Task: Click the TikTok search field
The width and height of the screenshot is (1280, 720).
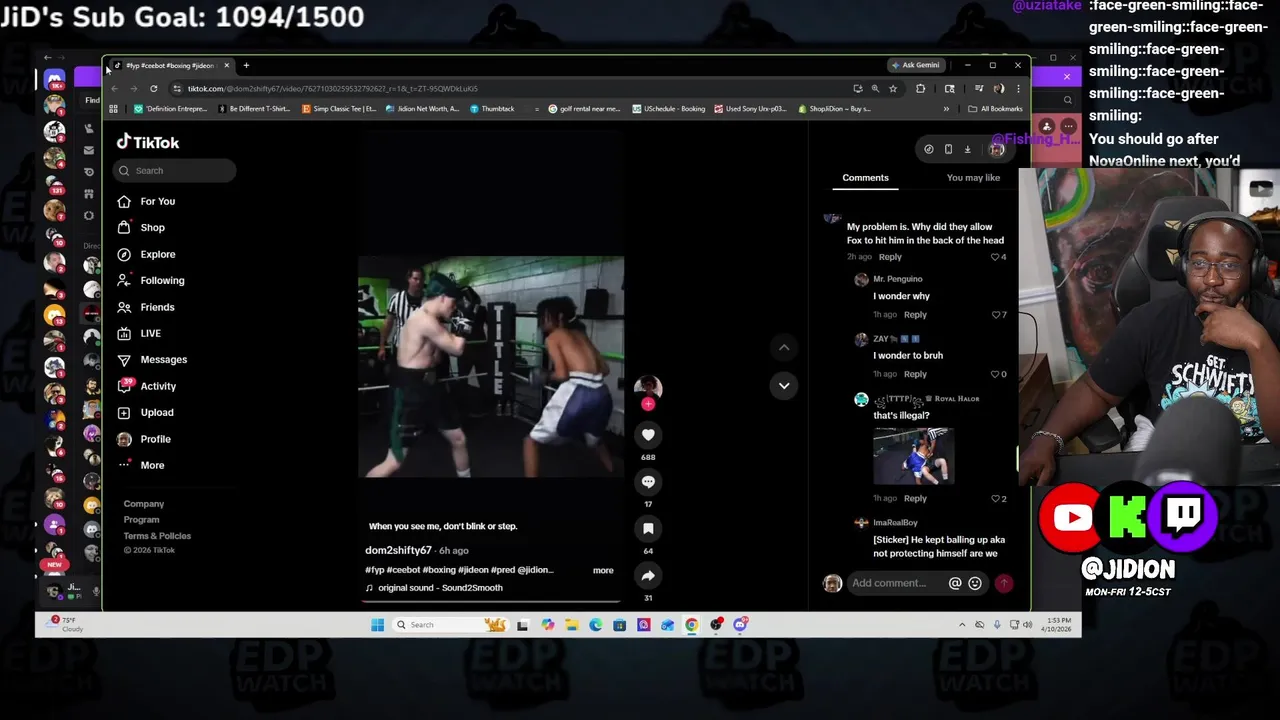Action: pyautogui.click(x=175, y=170)
